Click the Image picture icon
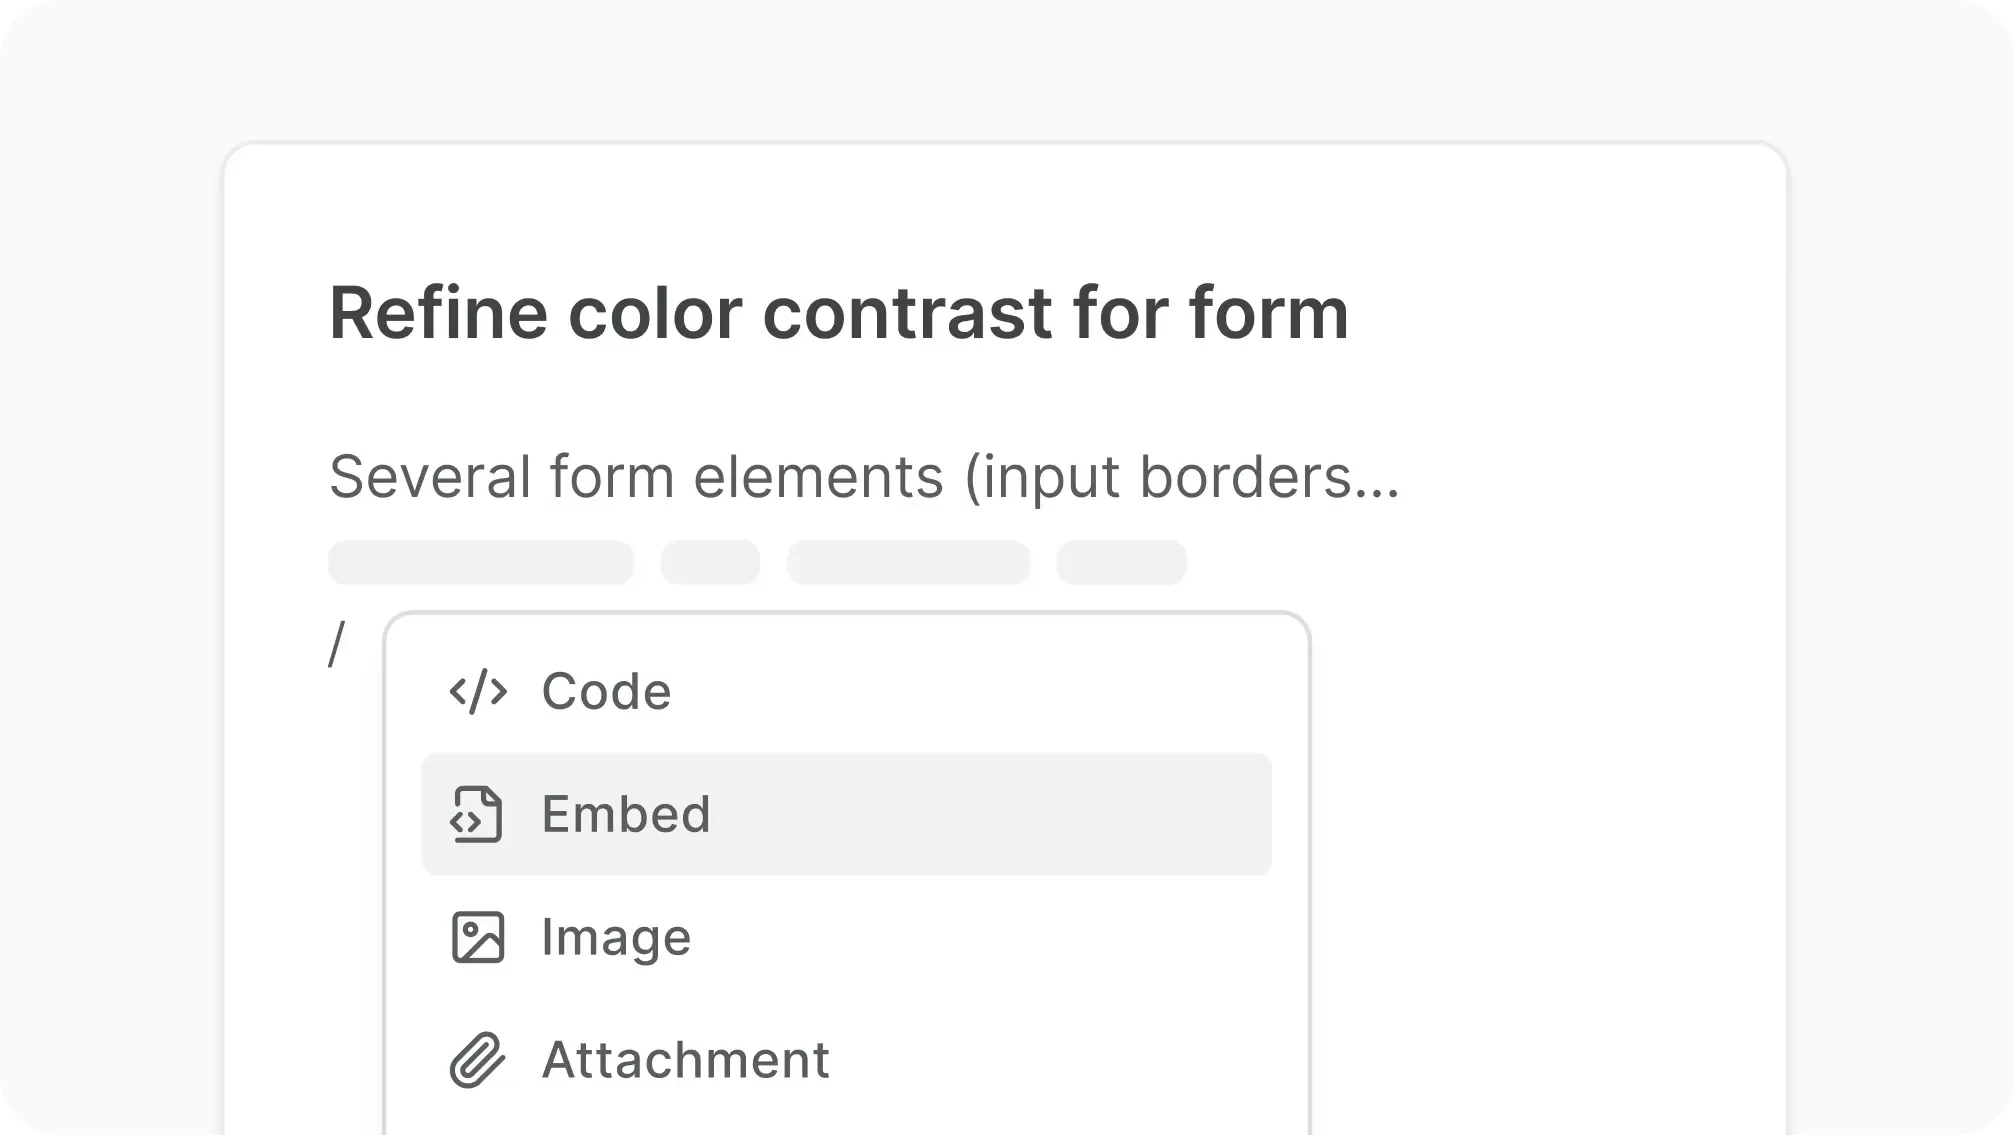The height and width of the screenshot is (1135, 2015). click(x=478, y=937)
